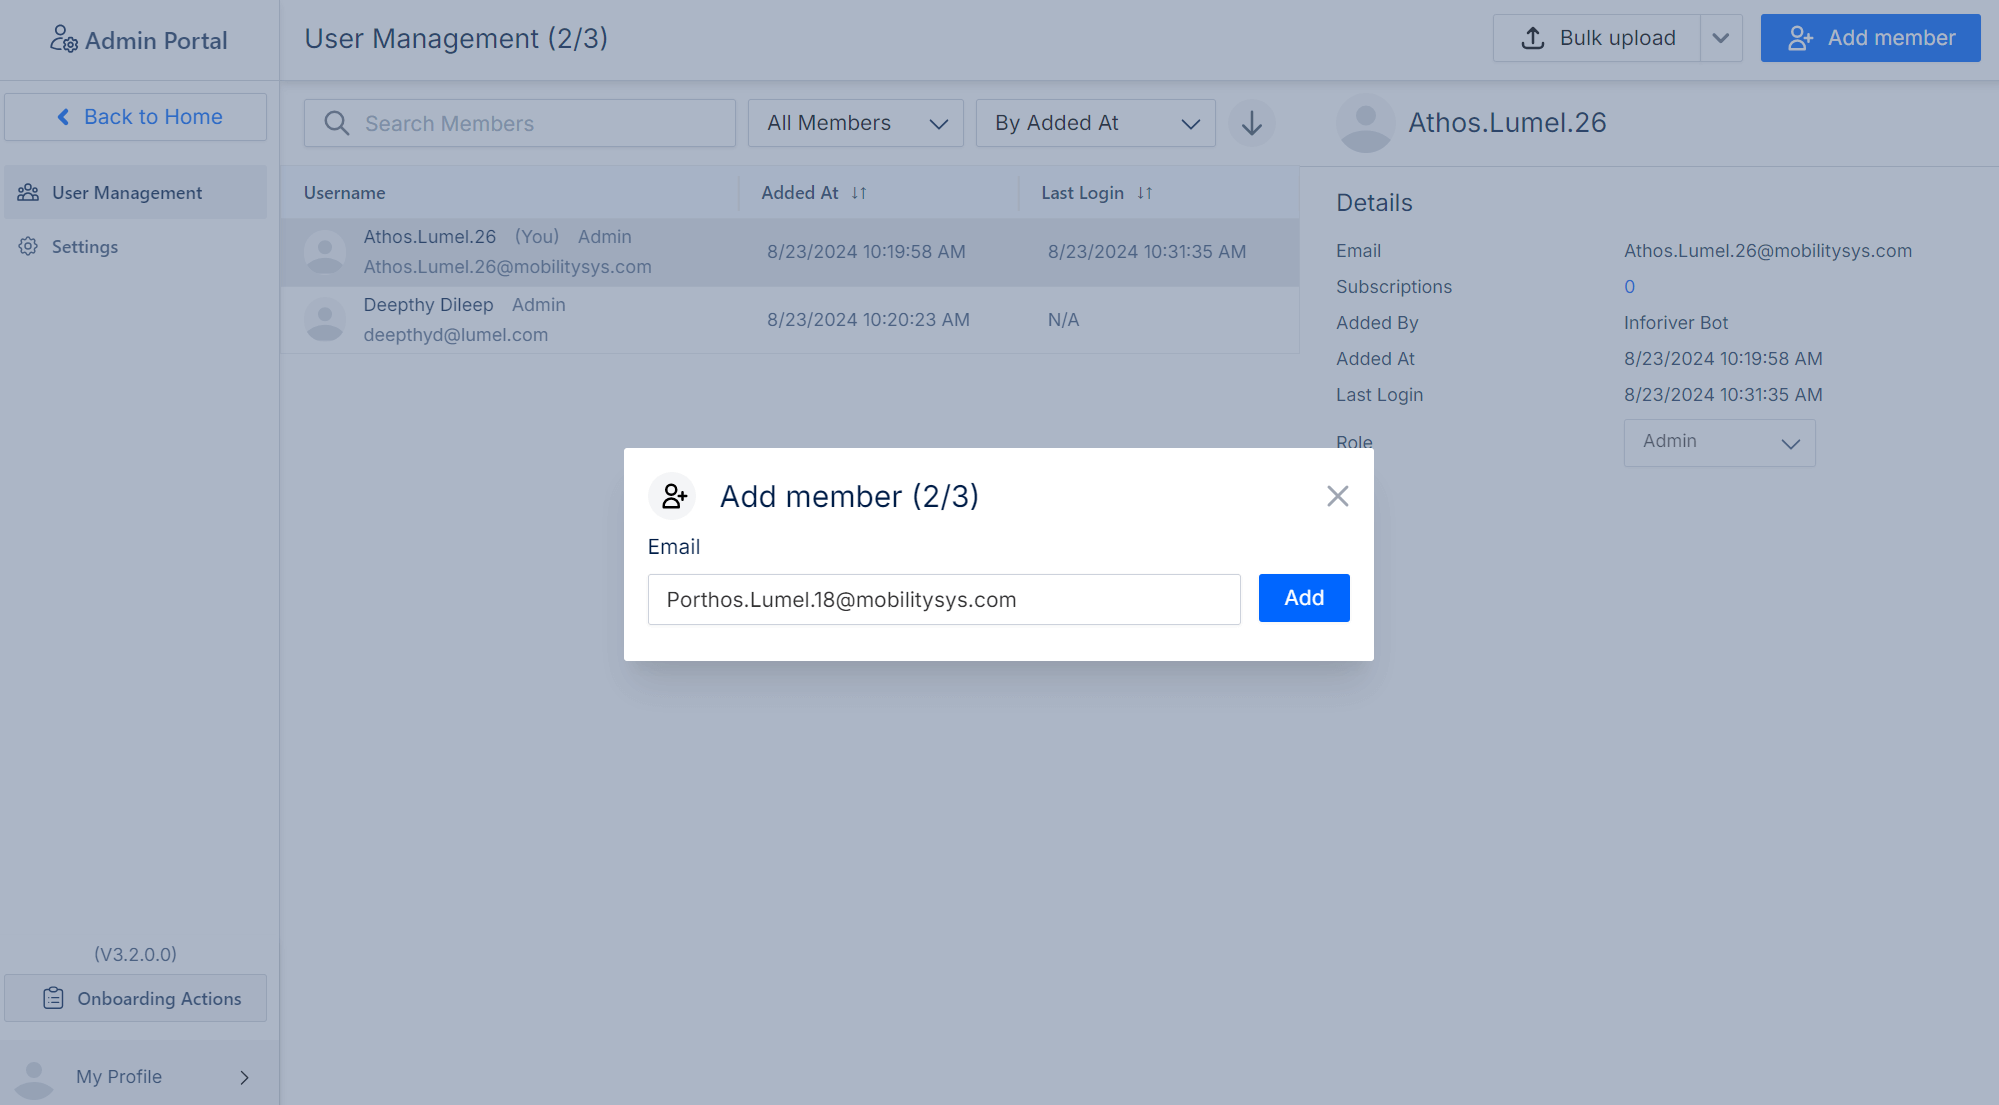1999x1105 pixels.
Task: Close the Add member dialog
Action: click(1337, 496)
